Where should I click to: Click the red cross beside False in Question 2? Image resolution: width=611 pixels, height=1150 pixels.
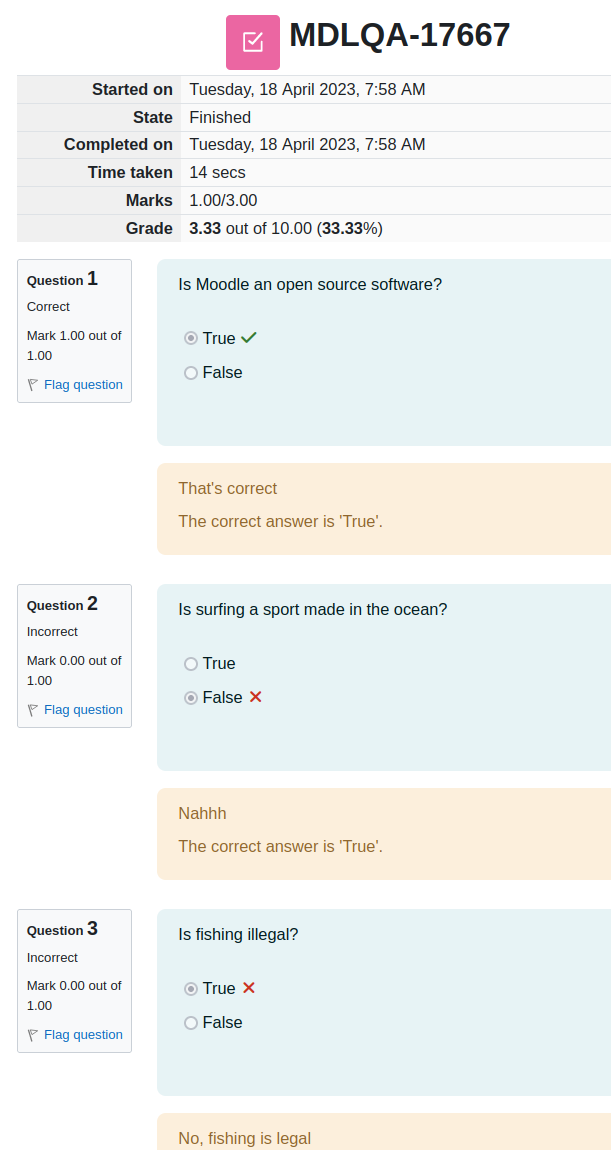255,697
